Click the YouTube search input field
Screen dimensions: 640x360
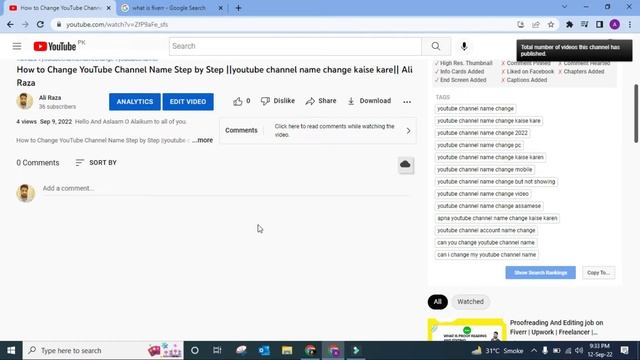coord(295,46)
